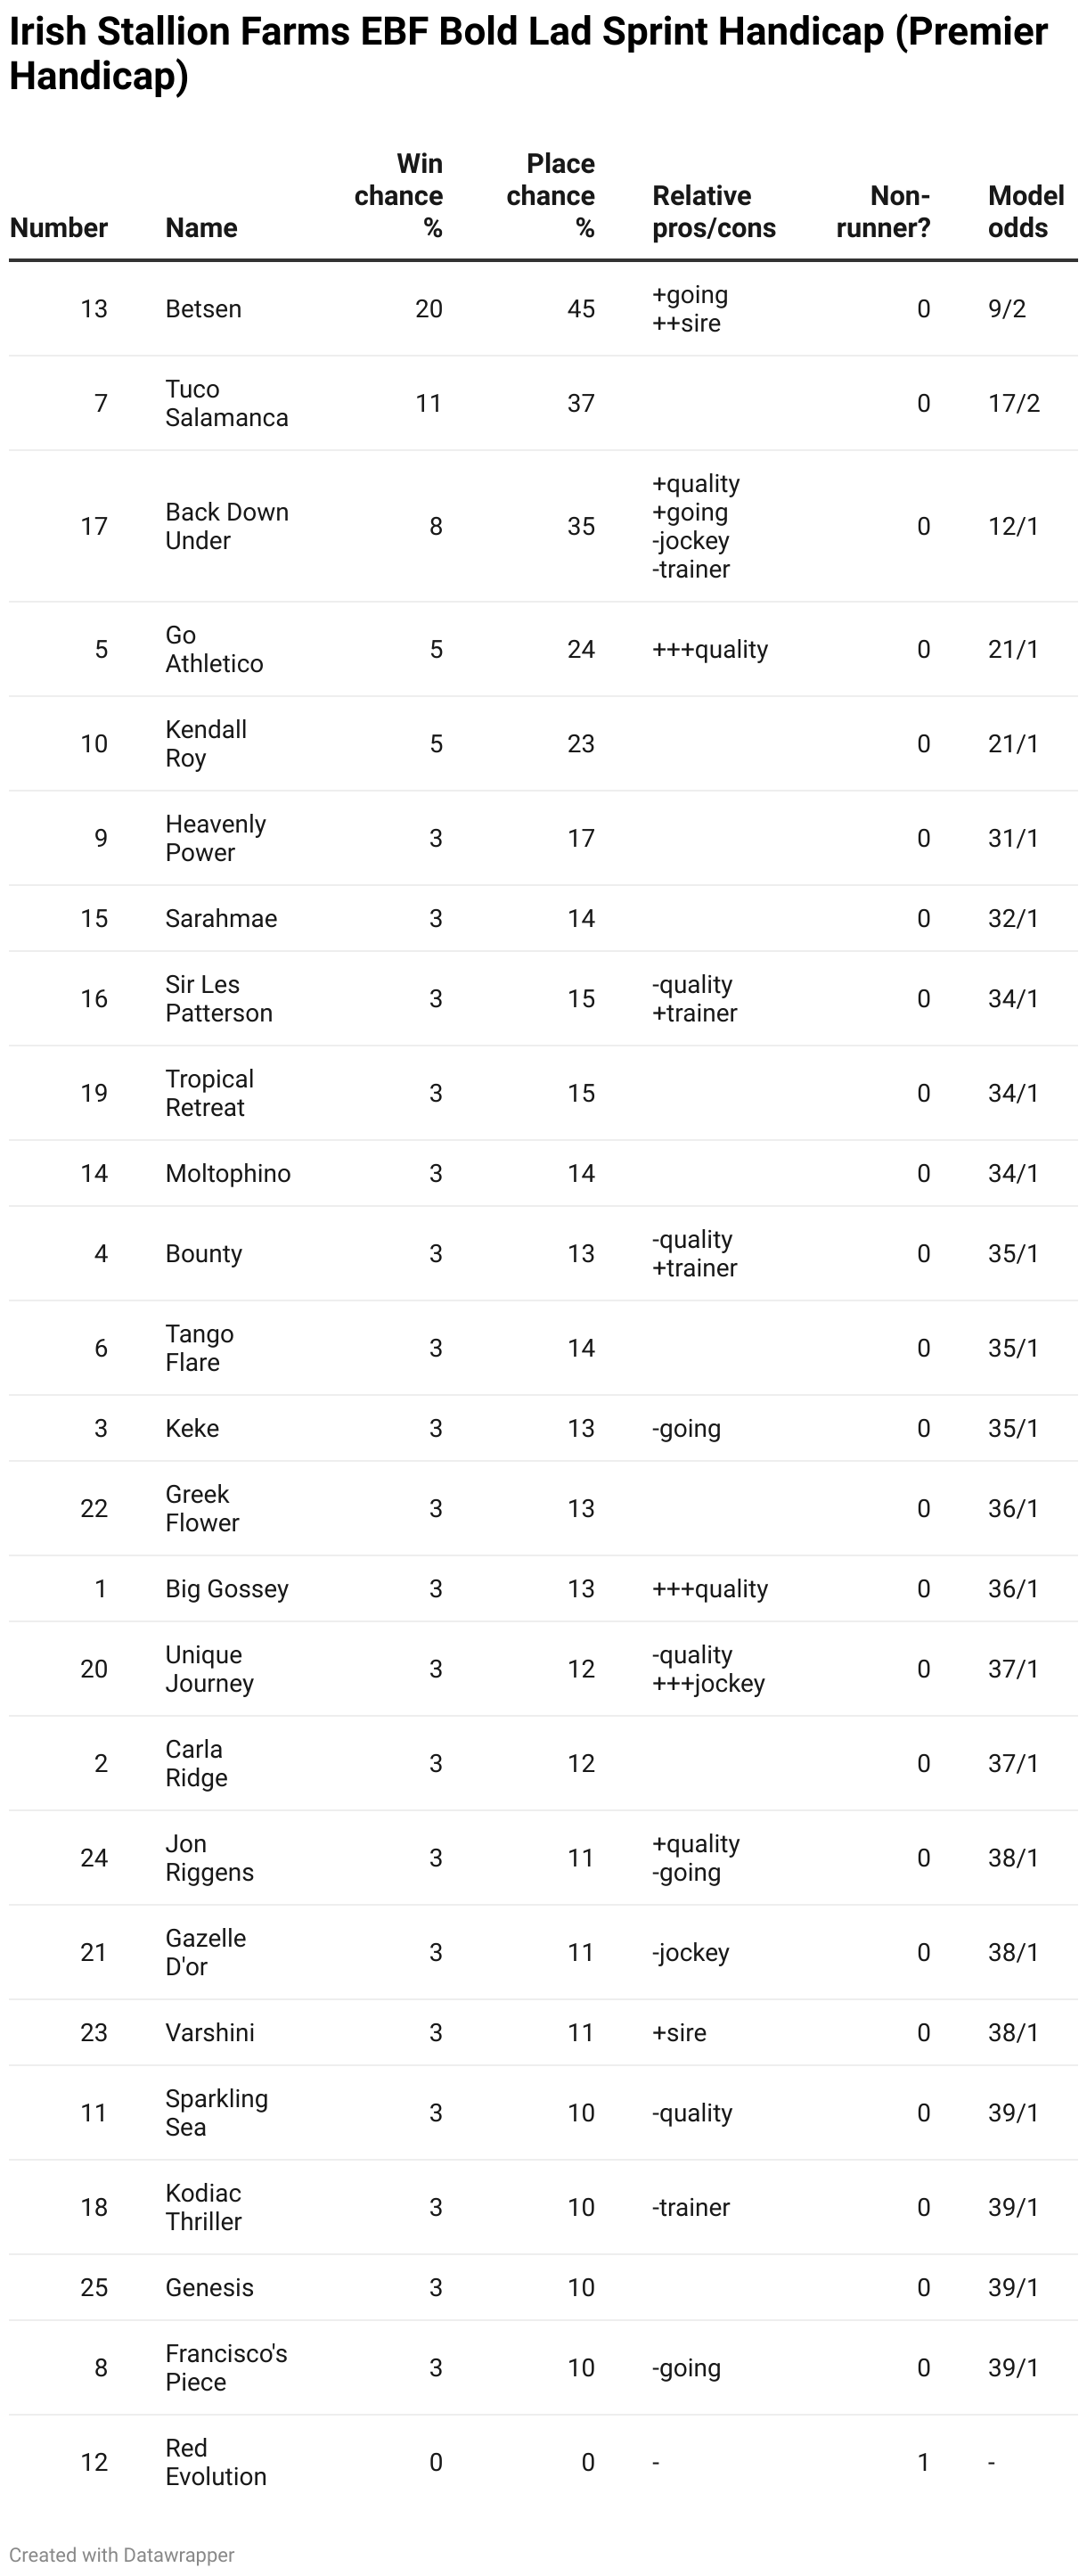Select the Place chance % header

click(550, 196)
